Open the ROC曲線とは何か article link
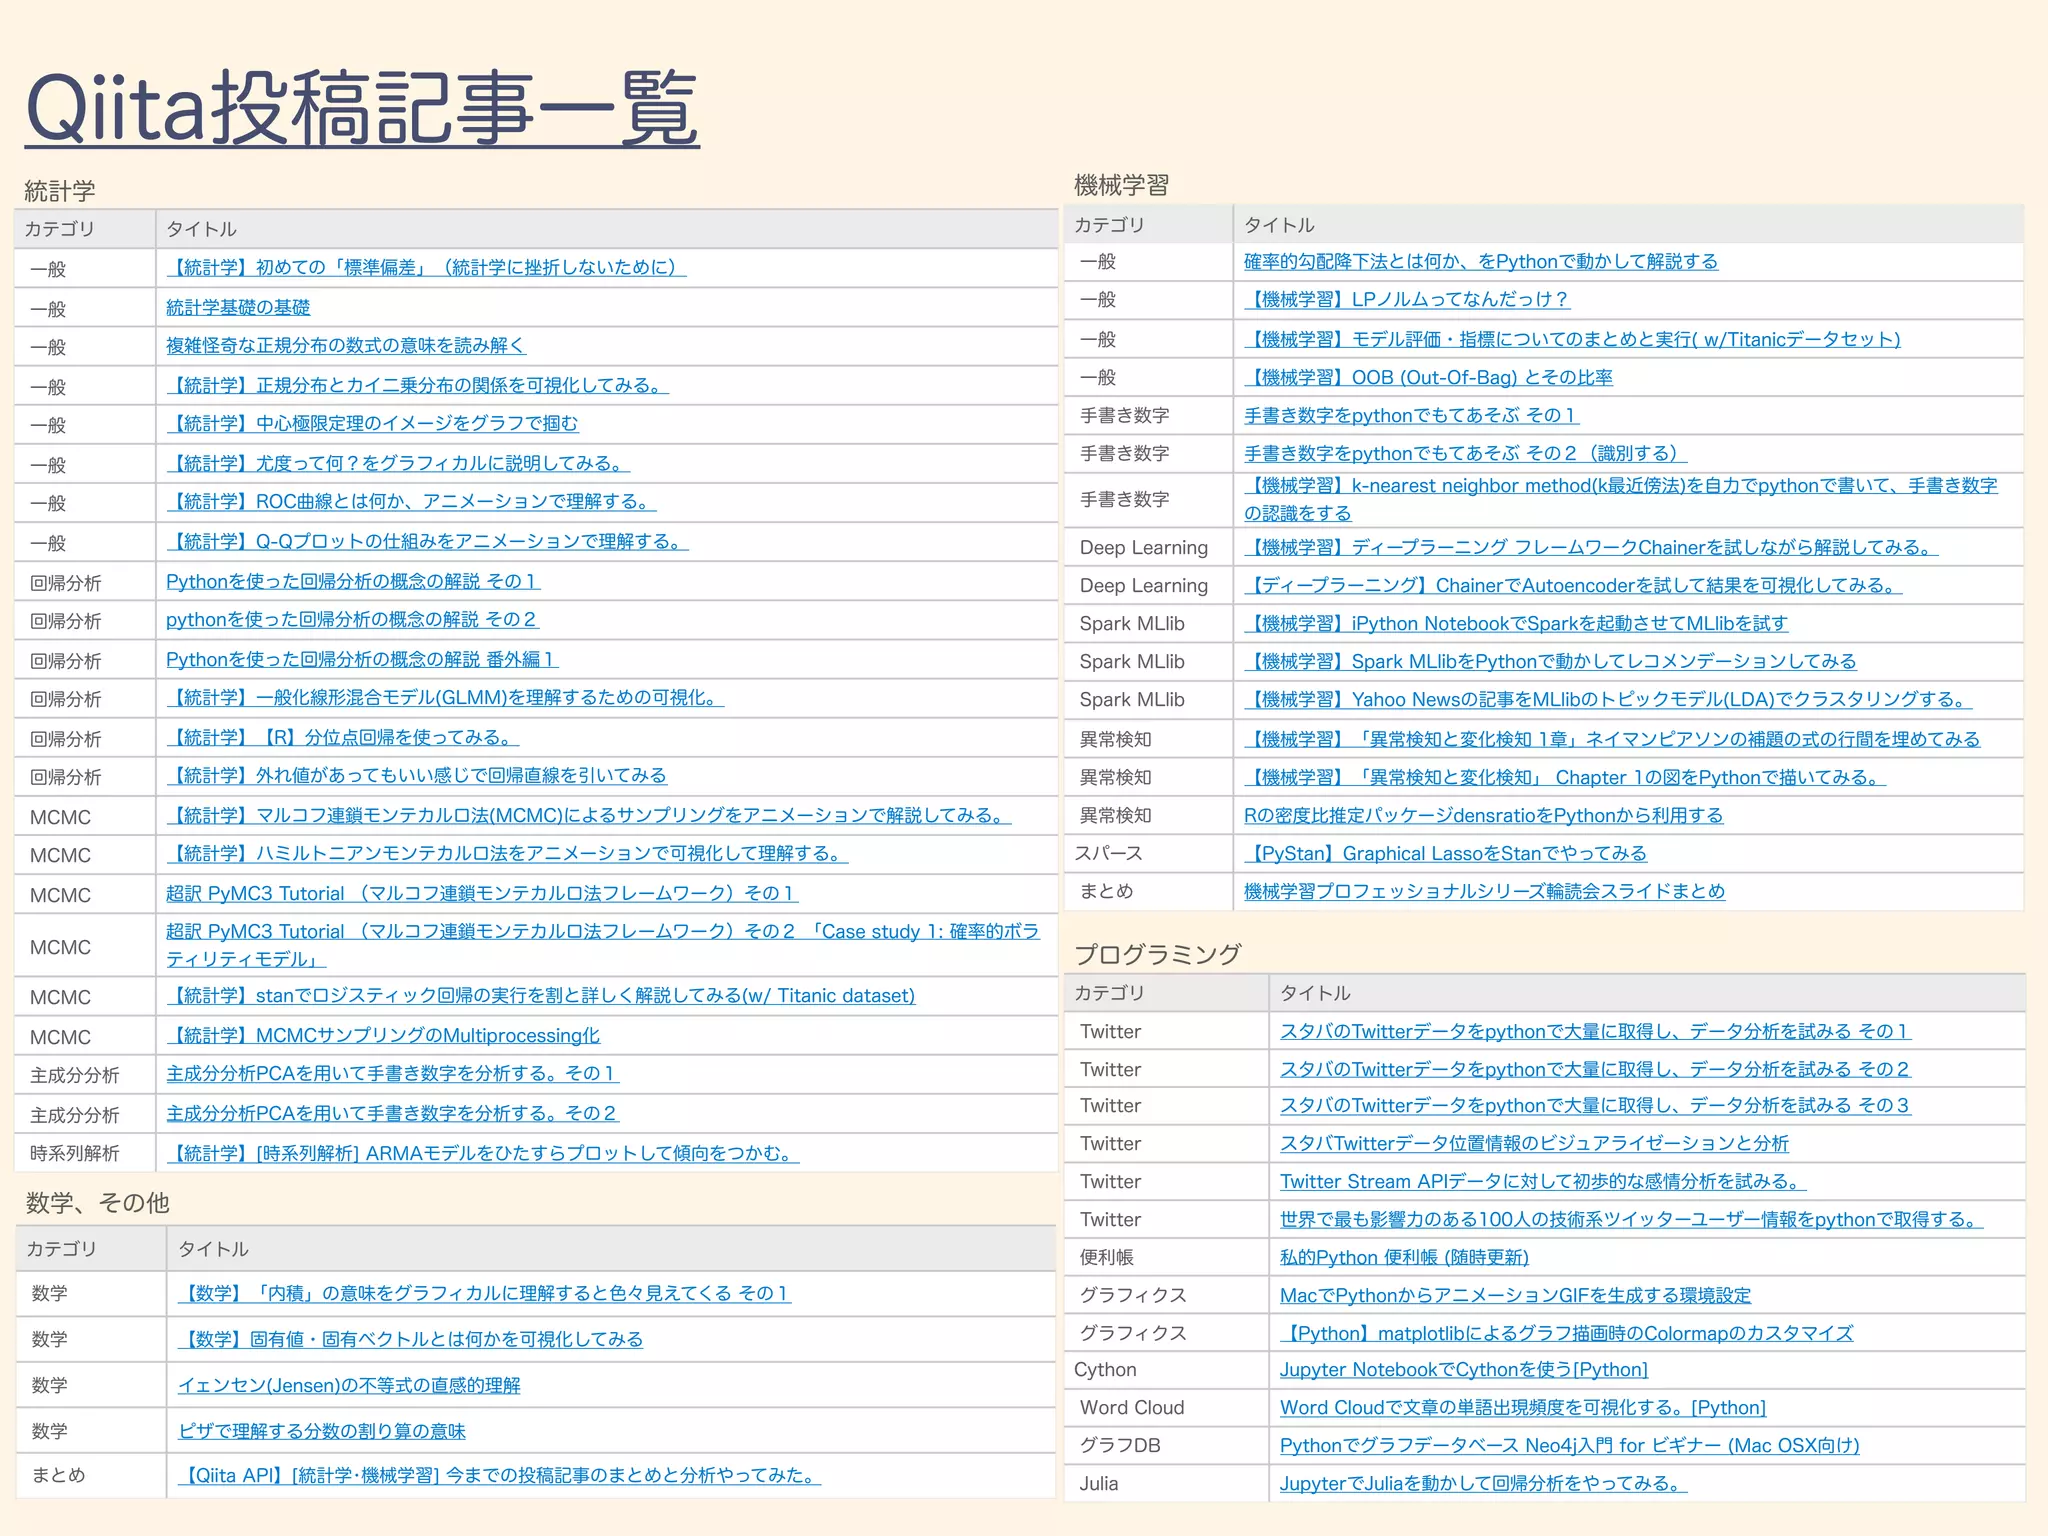Viewport: 2048px width, 1536px height. [410, 501]
